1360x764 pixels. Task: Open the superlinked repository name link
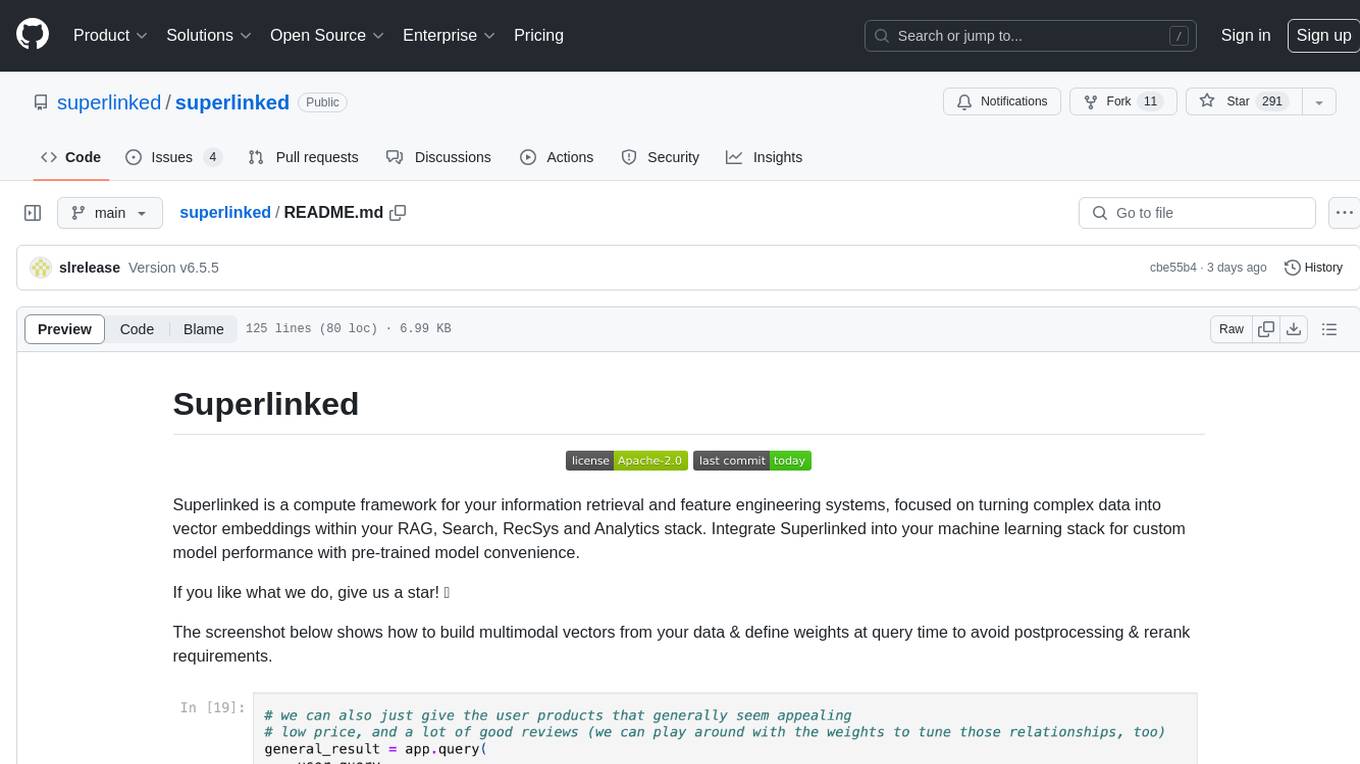point(232,102)
